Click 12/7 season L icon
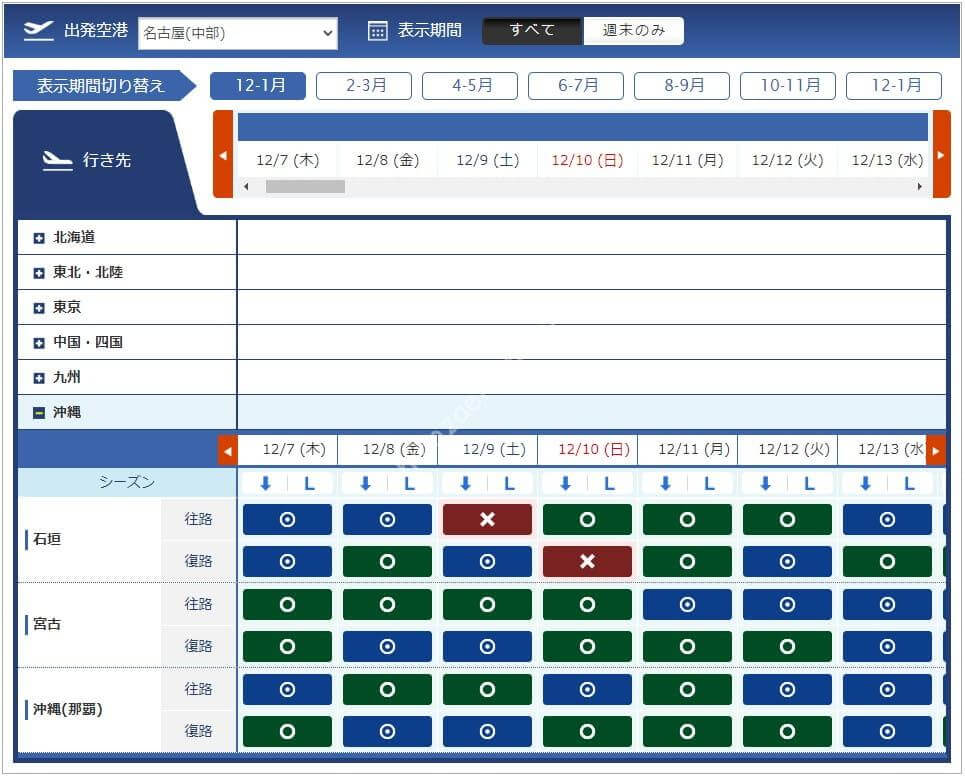965x777 pixels. coord(310,484)
